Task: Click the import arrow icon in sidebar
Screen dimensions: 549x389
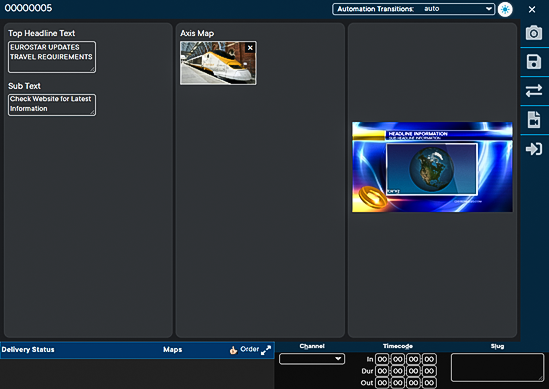Action: (534, 149)
